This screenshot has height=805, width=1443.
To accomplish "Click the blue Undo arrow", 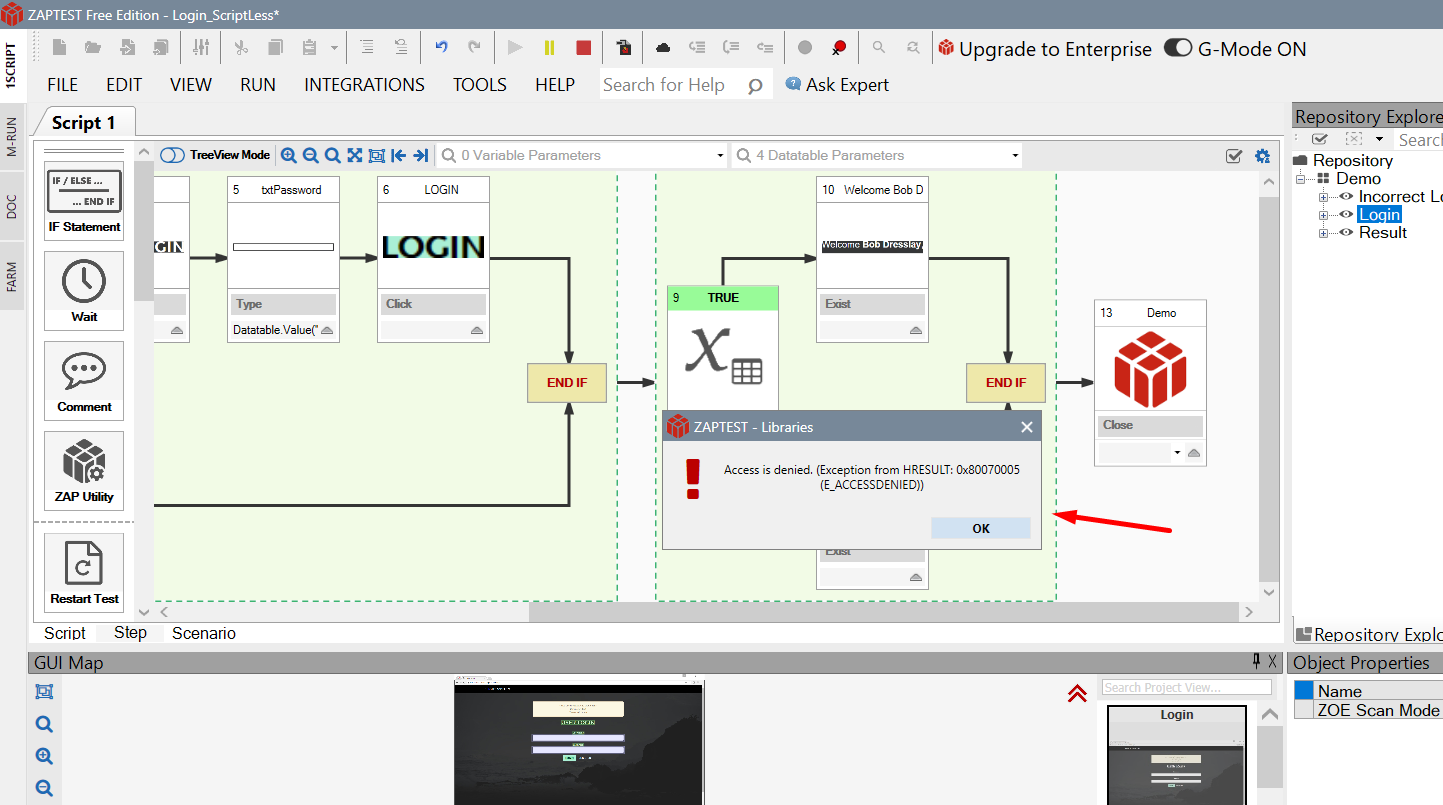I will 441,47.
